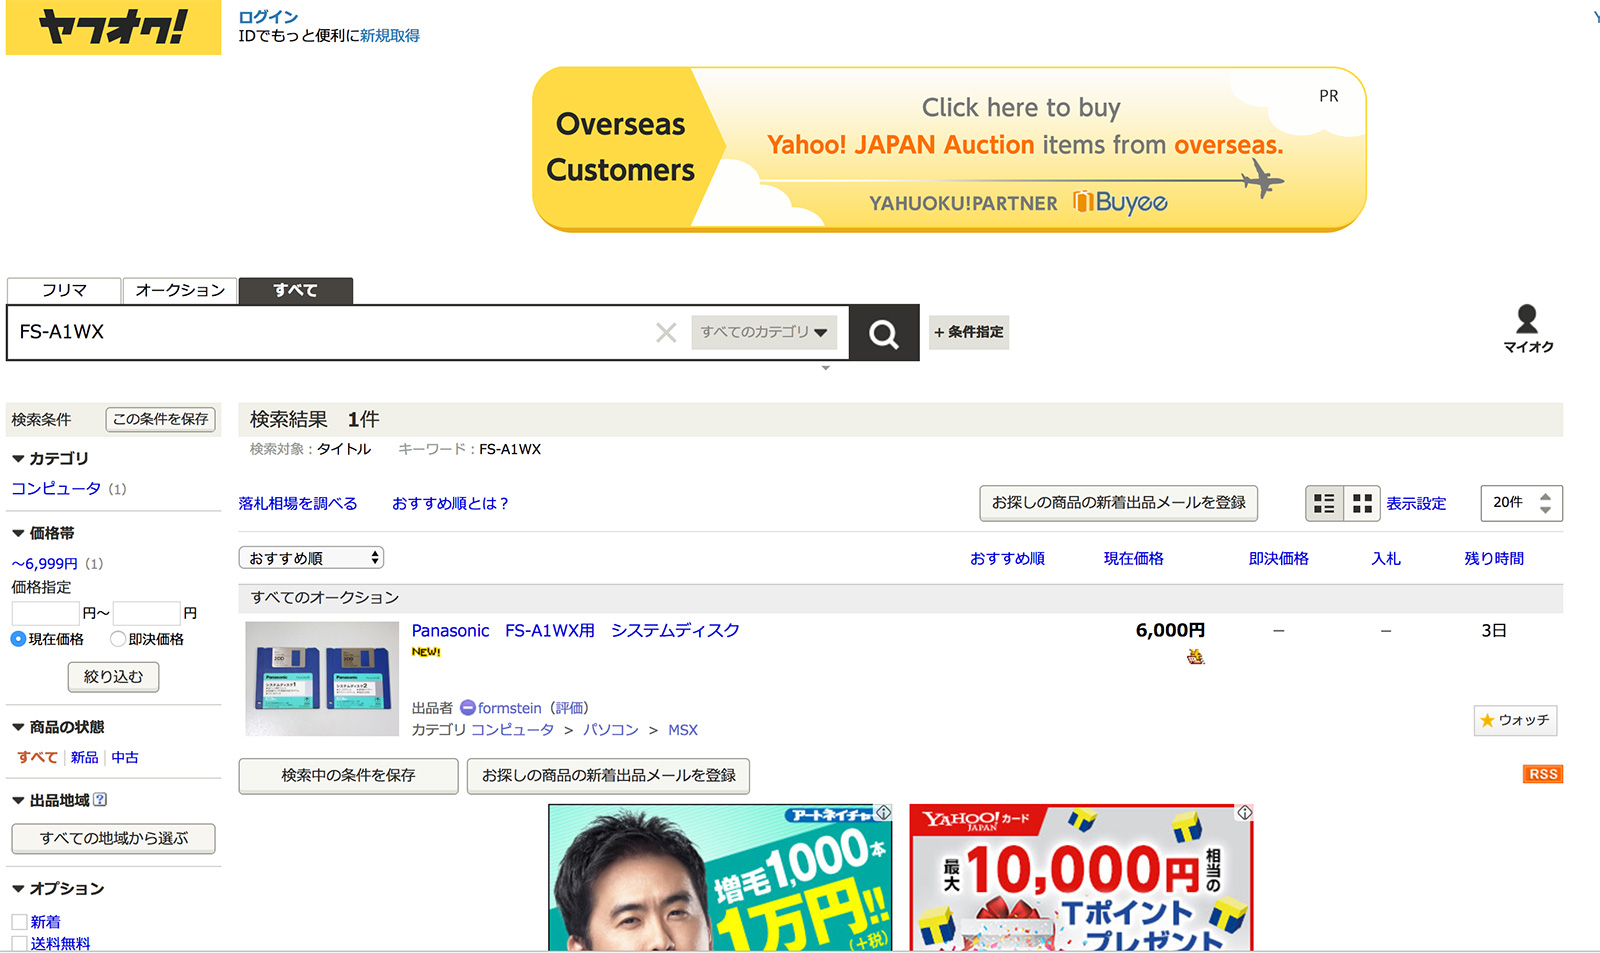Open the すべてのカテゴリ dropdown
Viewport: 1600px width, 953px height.
[x=764, y=332]
